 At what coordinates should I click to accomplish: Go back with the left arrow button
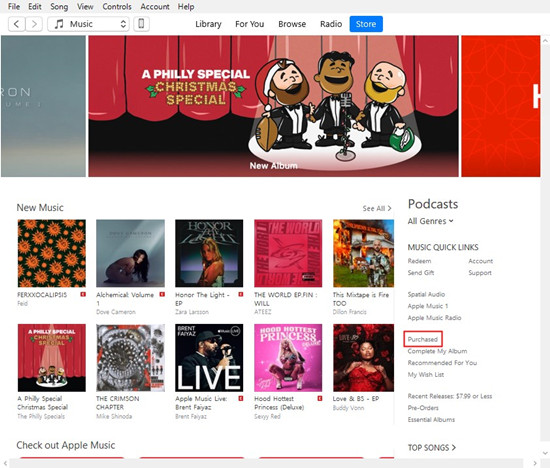[16, 24]
